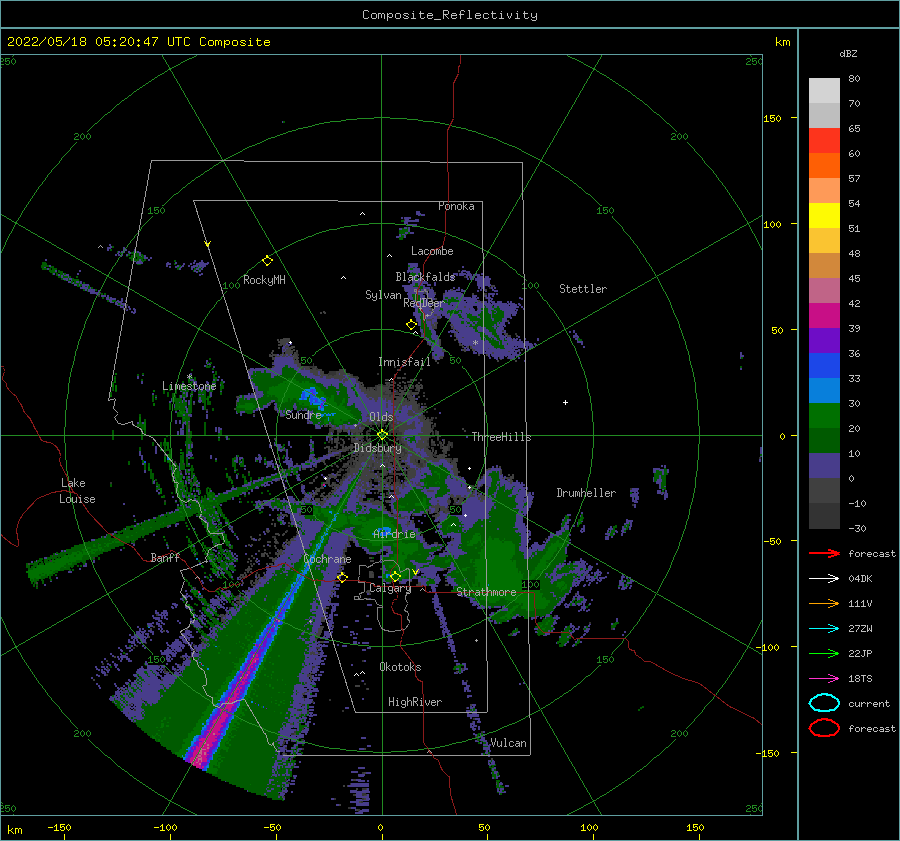The height and width of the screenshot is (841, 900).
Task: Select the 80 dBZ light grey swatch
Action: point(824,90)
